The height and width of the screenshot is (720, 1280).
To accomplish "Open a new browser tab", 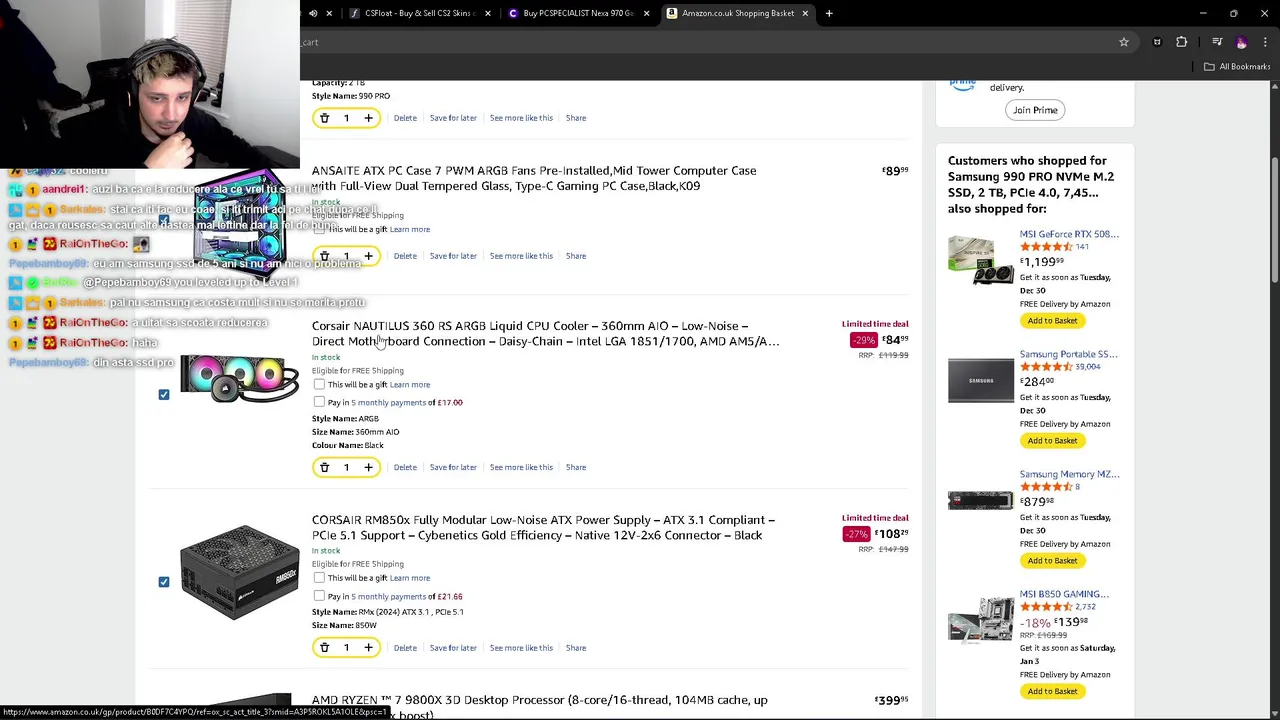I will [x=829, y=13].
